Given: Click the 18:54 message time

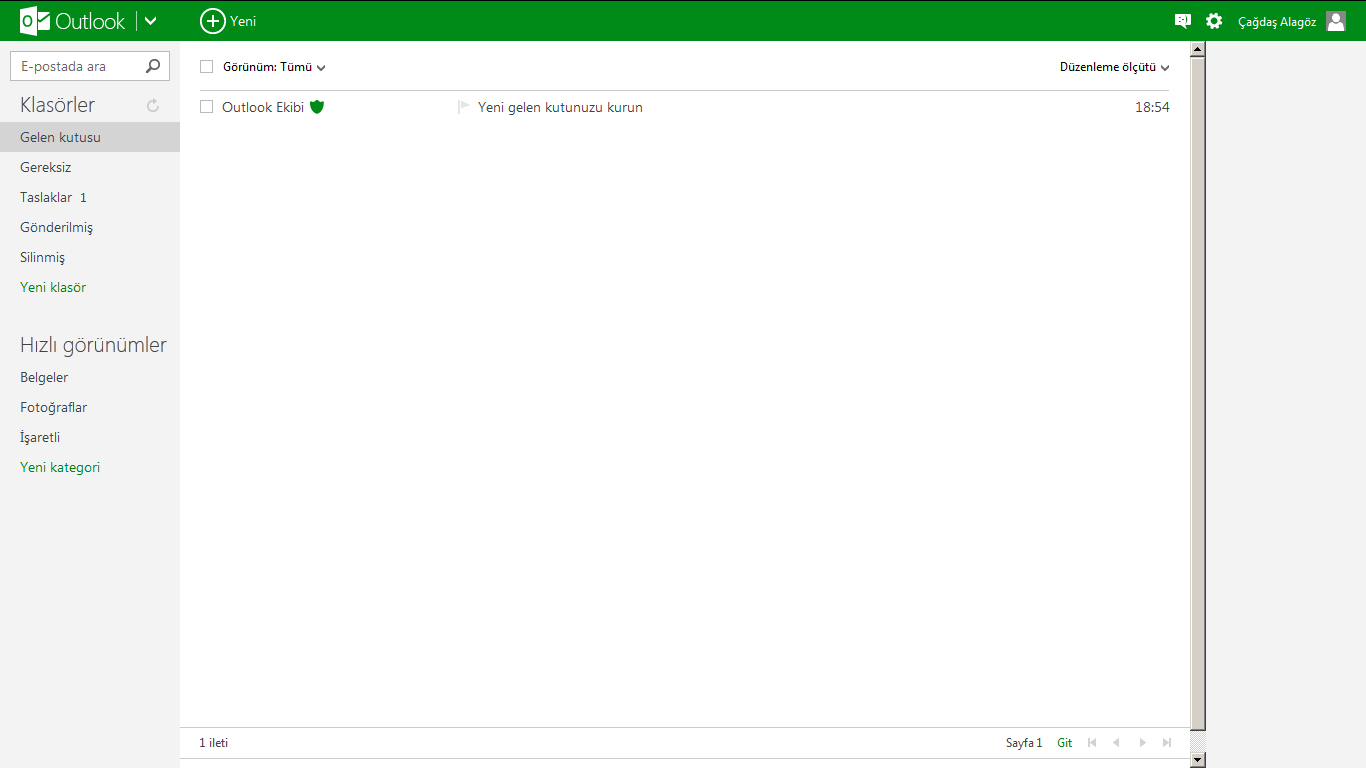Looking at the screenshot, I should (1152, 107).
